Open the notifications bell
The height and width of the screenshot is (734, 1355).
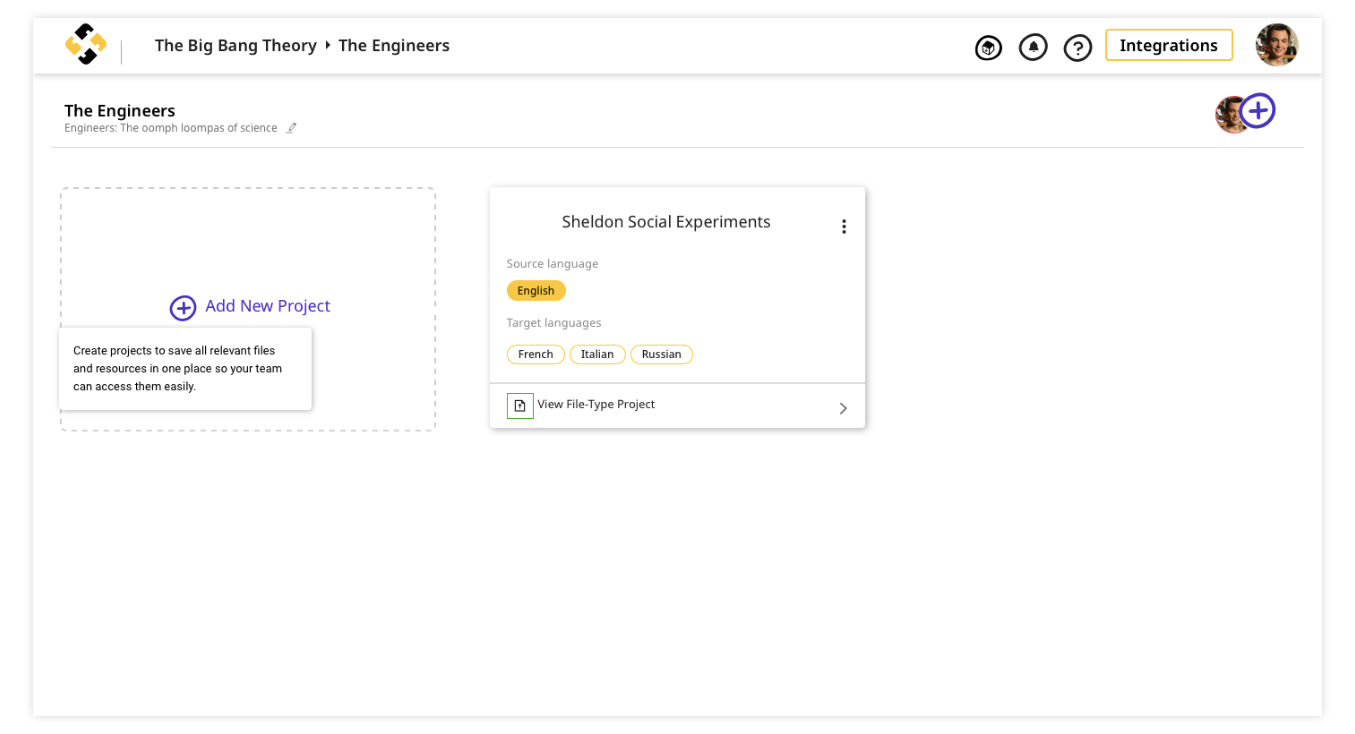point(1033,47)
